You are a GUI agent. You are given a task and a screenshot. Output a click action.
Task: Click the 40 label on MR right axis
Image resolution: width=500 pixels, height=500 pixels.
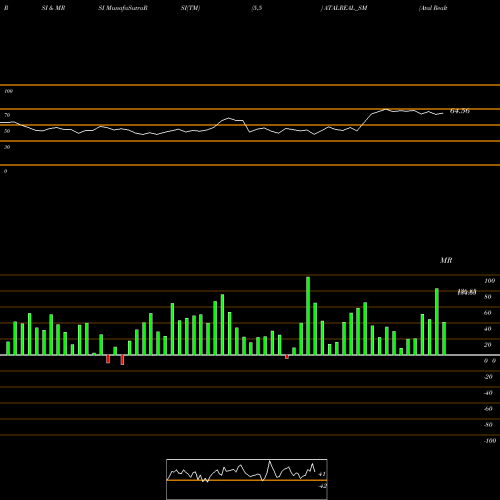[488, 329]
